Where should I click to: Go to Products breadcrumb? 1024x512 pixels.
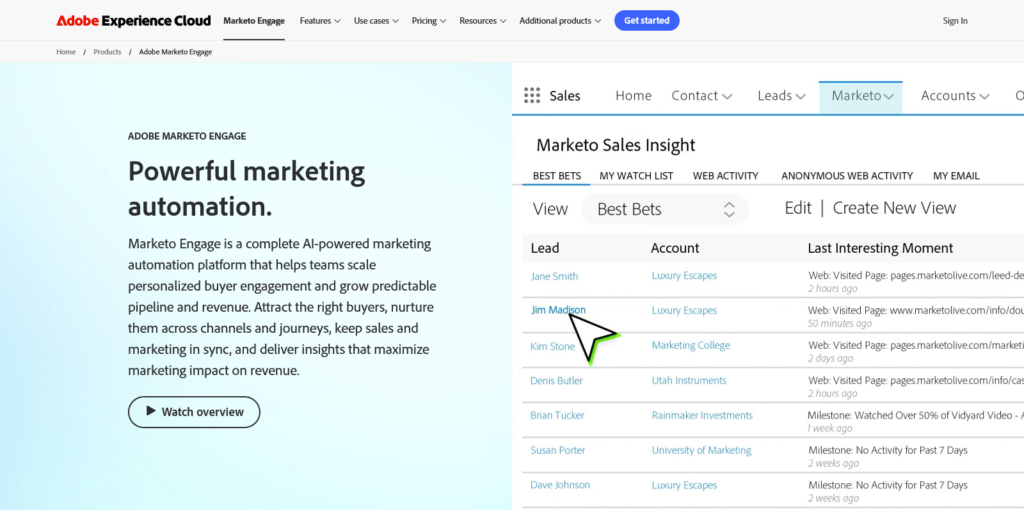[x=107, y=52]
